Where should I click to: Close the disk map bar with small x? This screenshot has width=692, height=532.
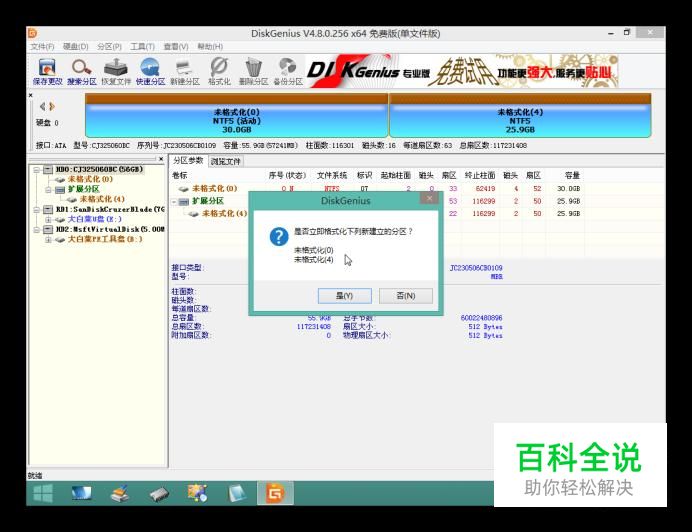(30, 95)
